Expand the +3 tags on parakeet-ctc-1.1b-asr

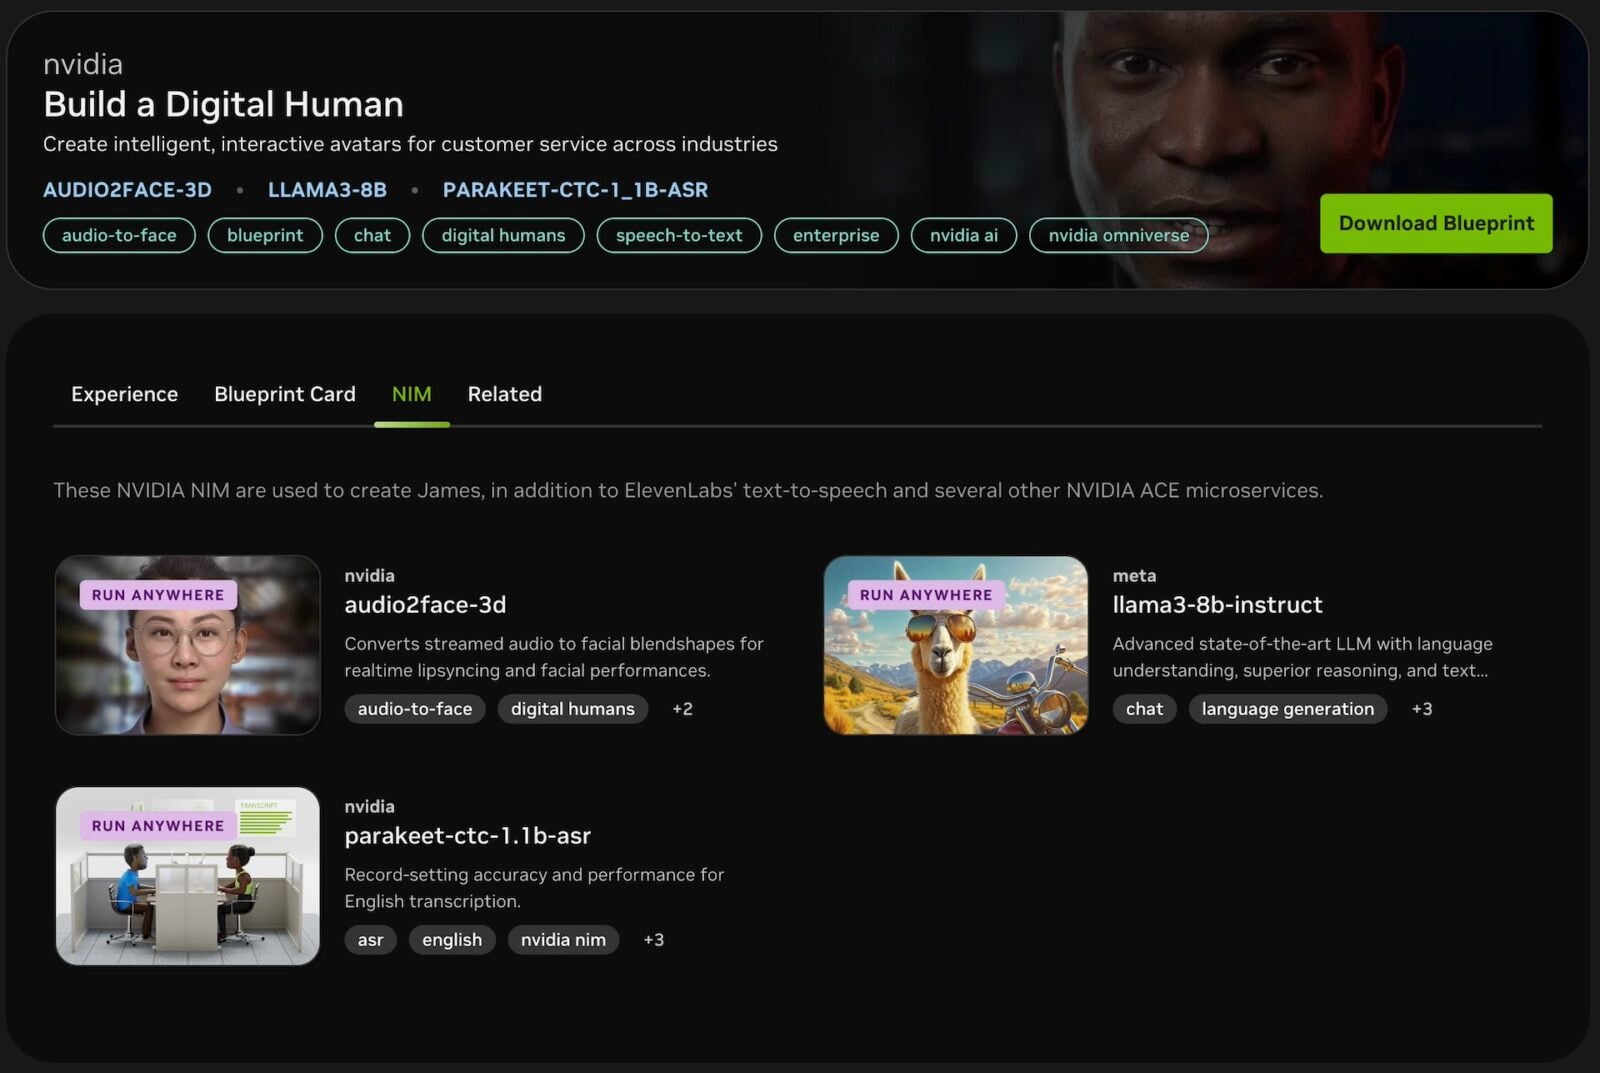tap(653, 940)
